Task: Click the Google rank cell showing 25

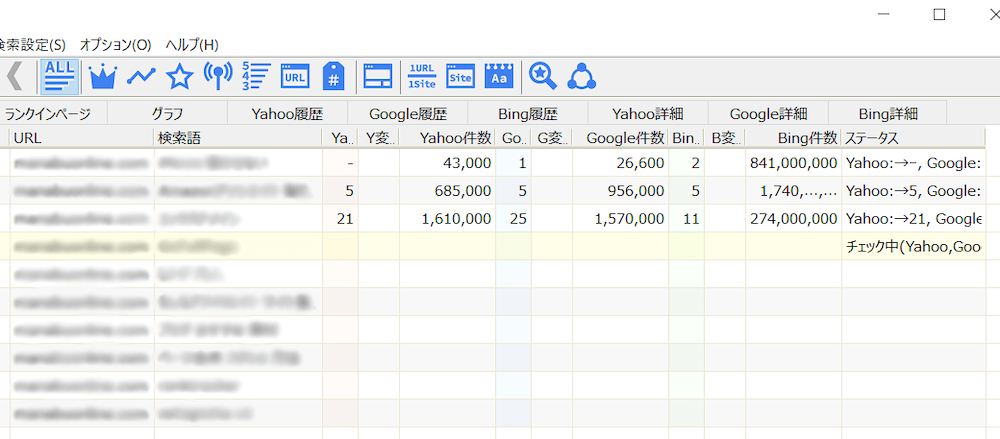Action: point(513,219)
